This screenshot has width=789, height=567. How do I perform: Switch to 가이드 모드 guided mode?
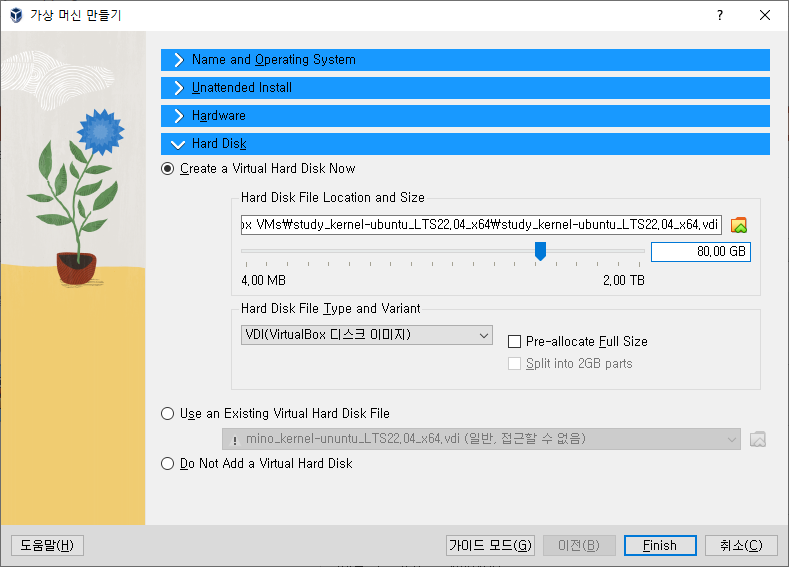coord(490,545)
